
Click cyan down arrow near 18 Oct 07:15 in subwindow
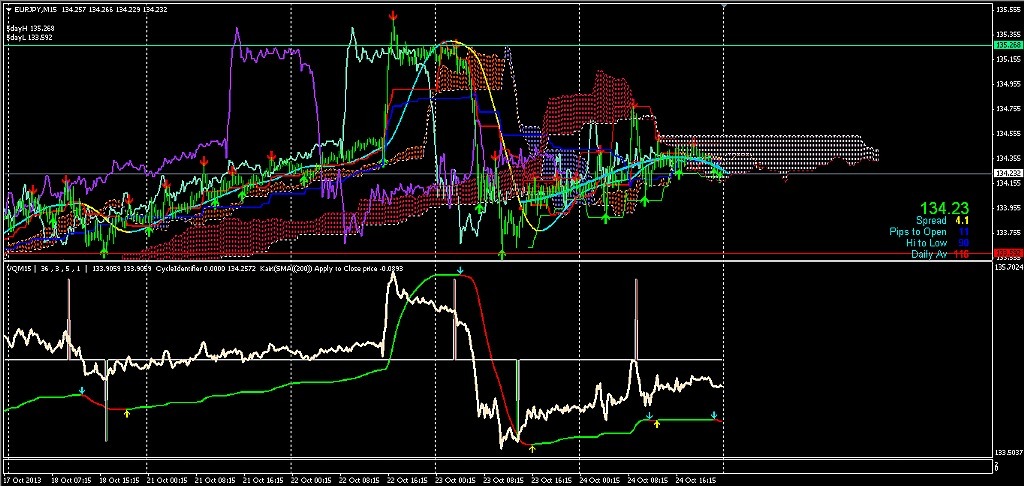82,391
